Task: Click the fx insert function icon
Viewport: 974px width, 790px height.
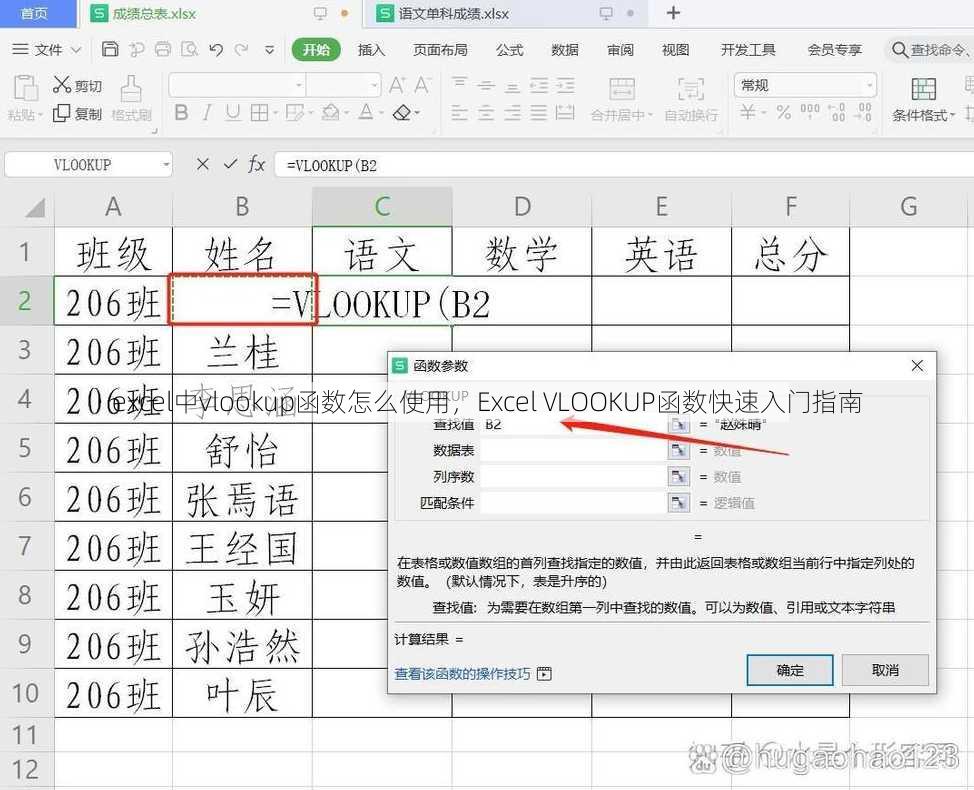Action: tap(257, 165)
